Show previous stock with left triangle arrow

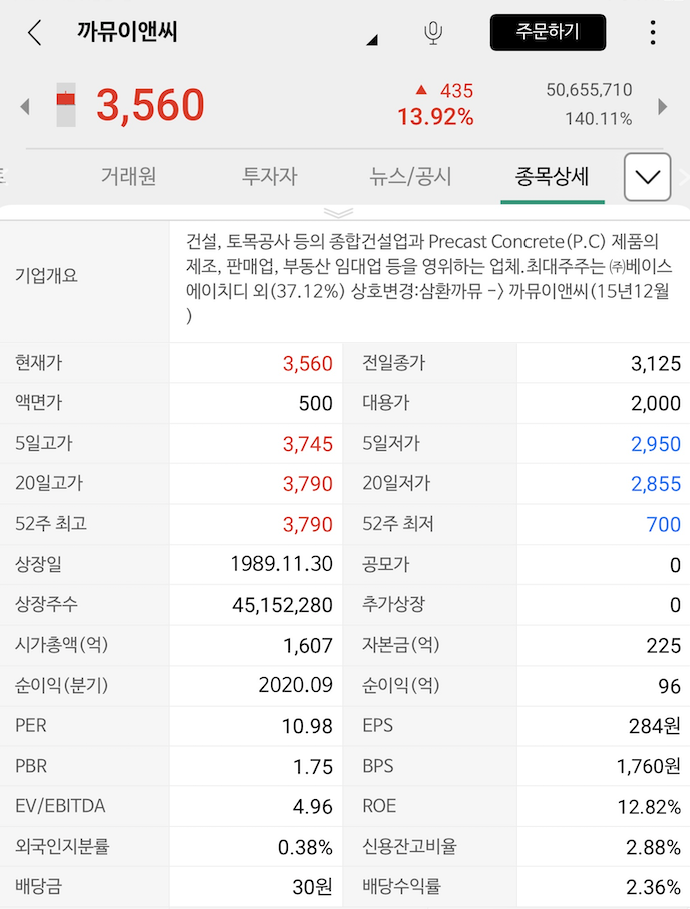pos(25,107)
